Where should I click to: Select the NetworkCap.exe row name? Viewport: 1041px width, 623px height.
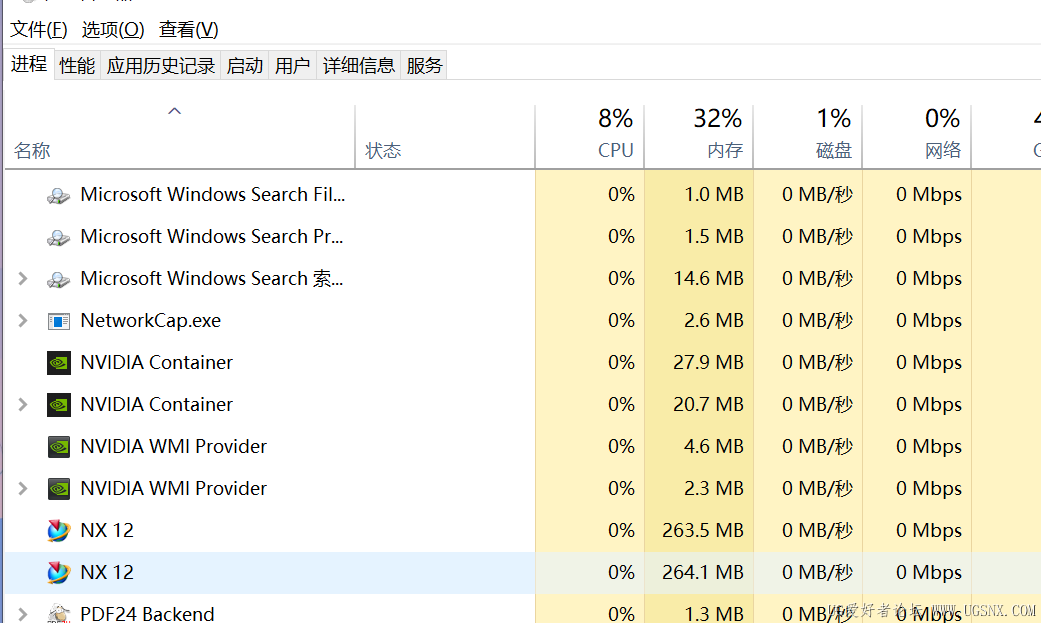point(151,321)
